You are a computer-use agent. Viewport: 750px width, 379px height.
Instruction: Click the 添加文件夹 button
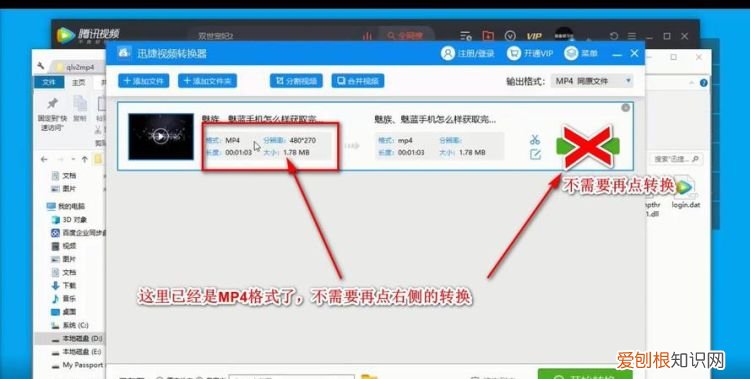pyautogui.click(x=207, y=81)
